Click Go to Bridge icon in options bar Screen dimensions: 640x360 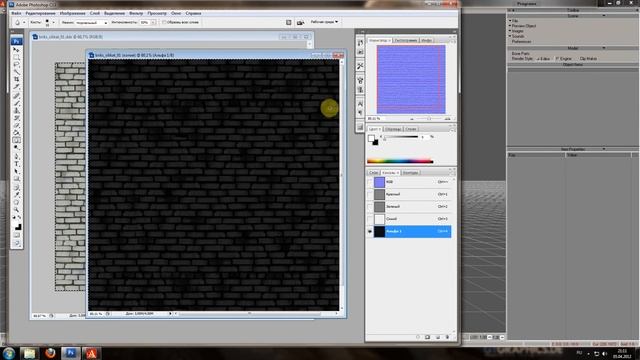tap(300, 22)
